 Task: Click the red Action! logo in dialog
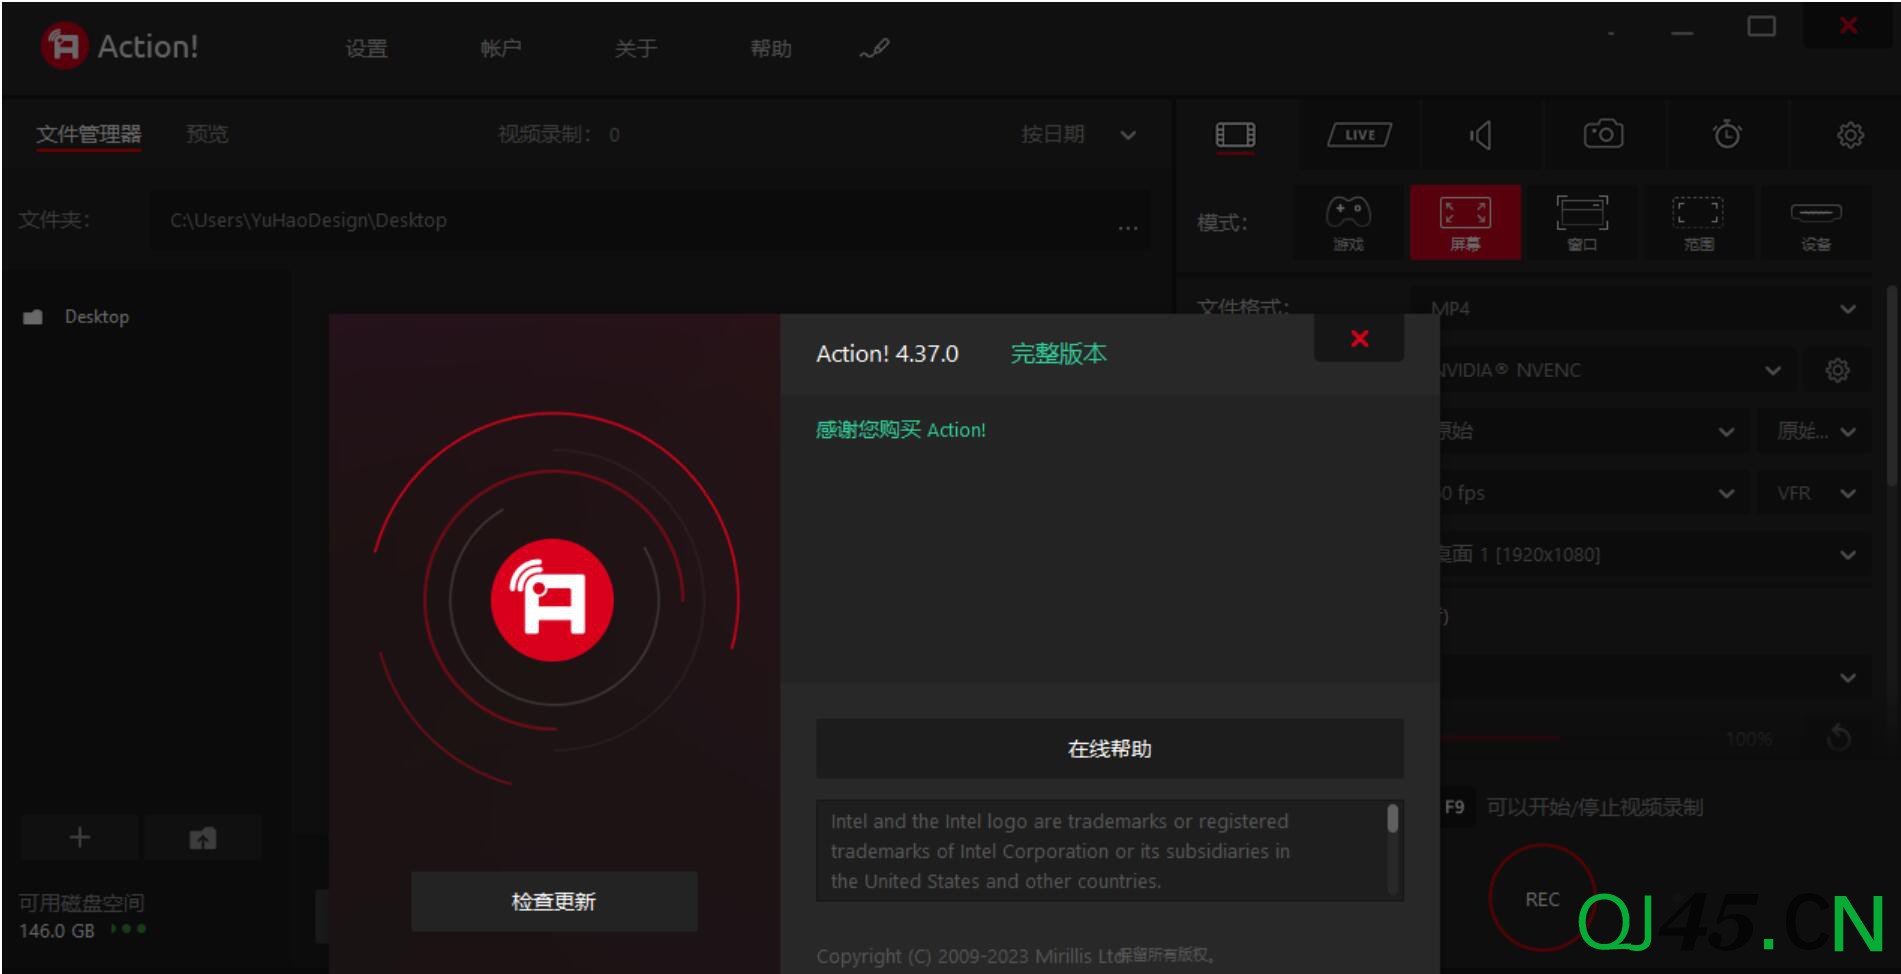[552, 600]
